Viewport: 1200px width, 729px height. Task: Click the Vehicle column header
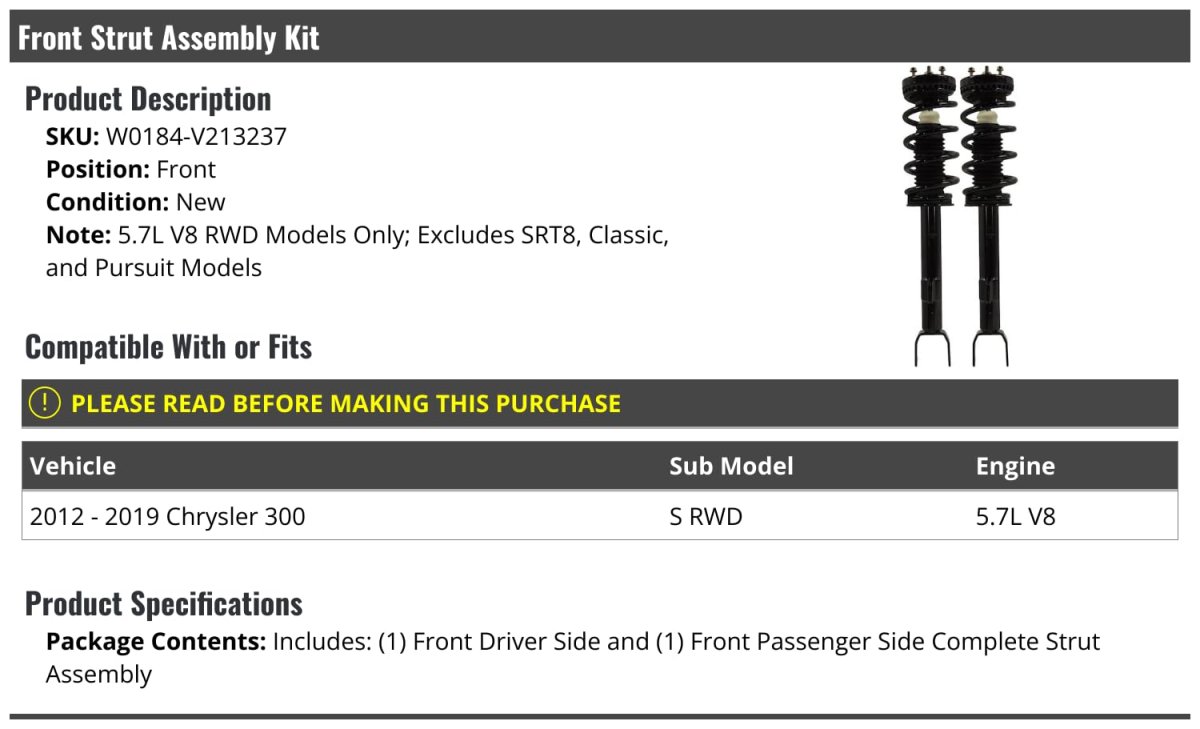pyautogui.click(x=73, y=466)
